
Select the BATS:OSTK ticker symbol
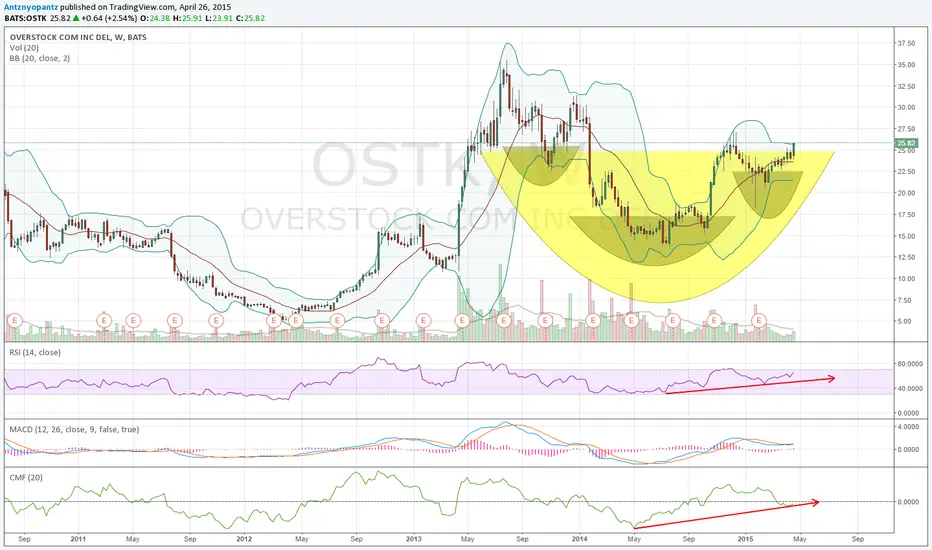click(x=27, y=18)
